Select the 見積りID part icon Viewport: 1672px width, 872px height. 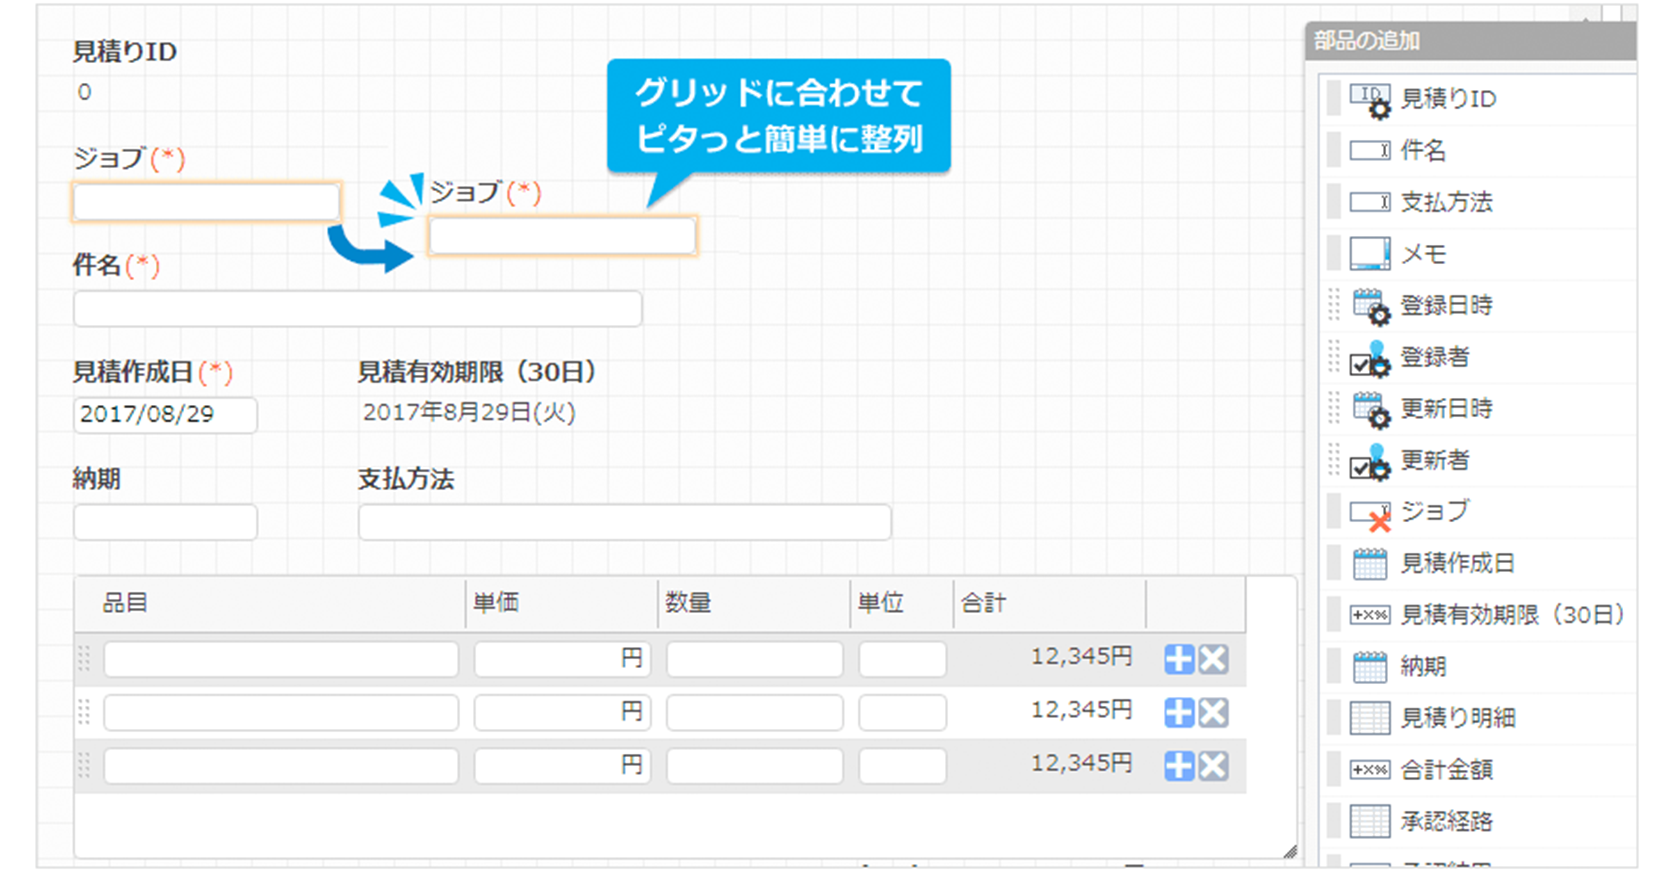pos(1370,100)
